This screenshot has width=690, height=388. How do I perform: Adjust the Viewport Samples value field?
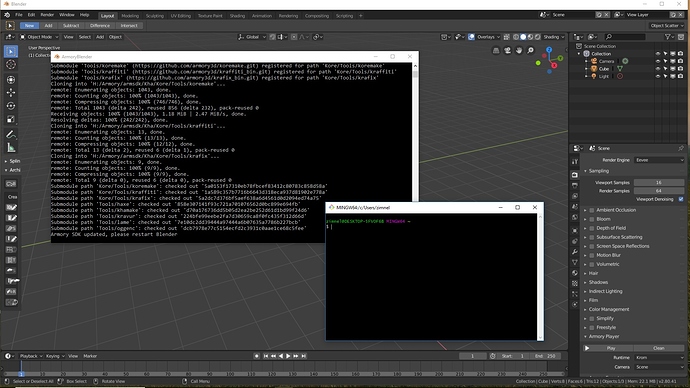coord(659,183)
